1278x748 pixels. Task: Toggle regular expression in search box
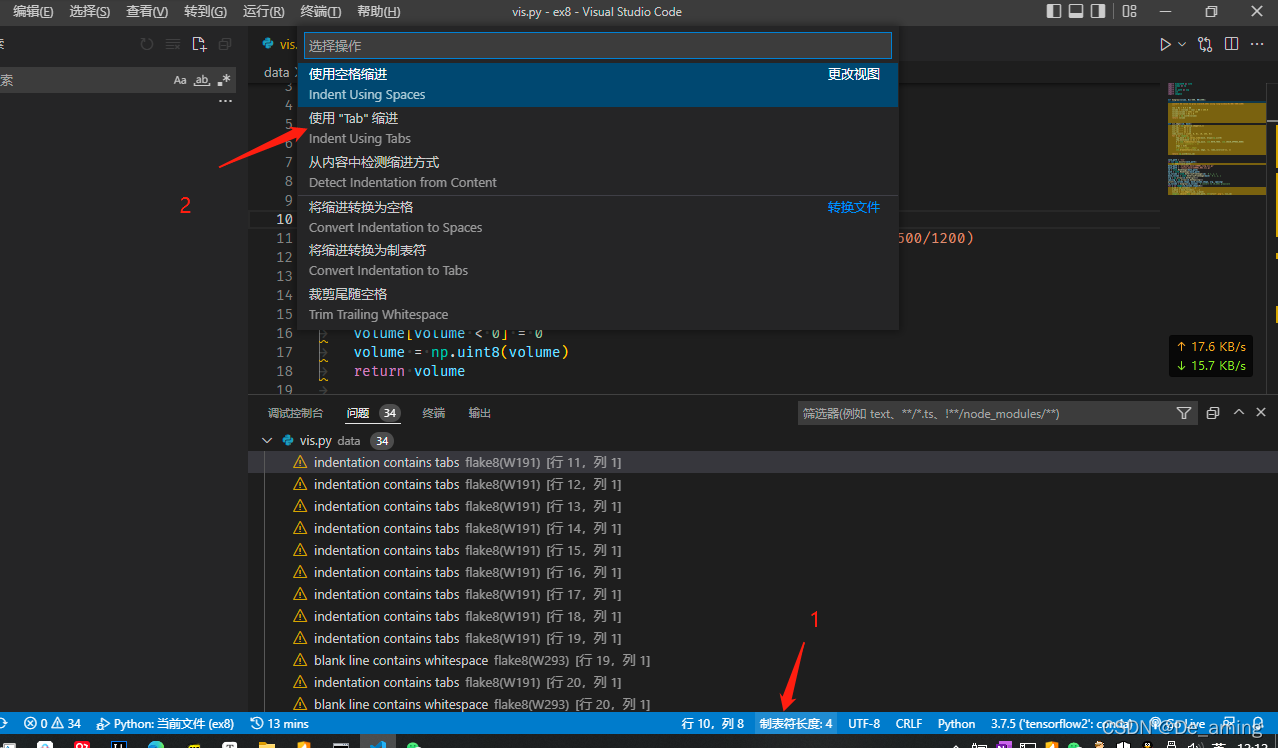(224, 80)
